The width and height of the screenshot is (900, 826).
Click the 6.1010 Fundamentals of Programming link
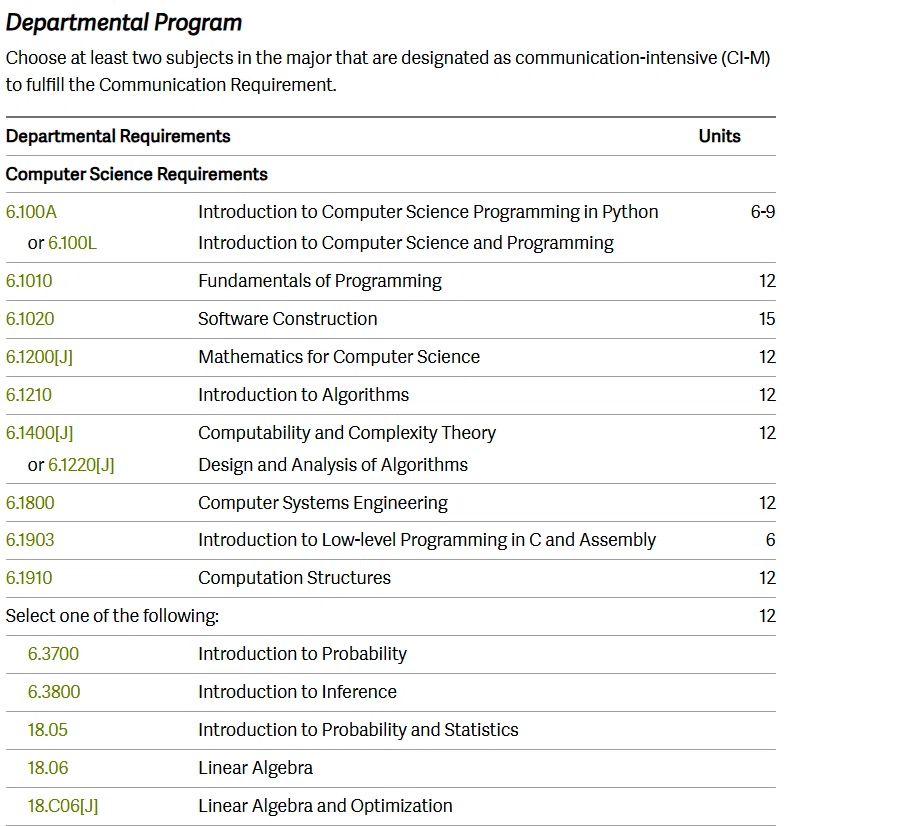point(29,281)
